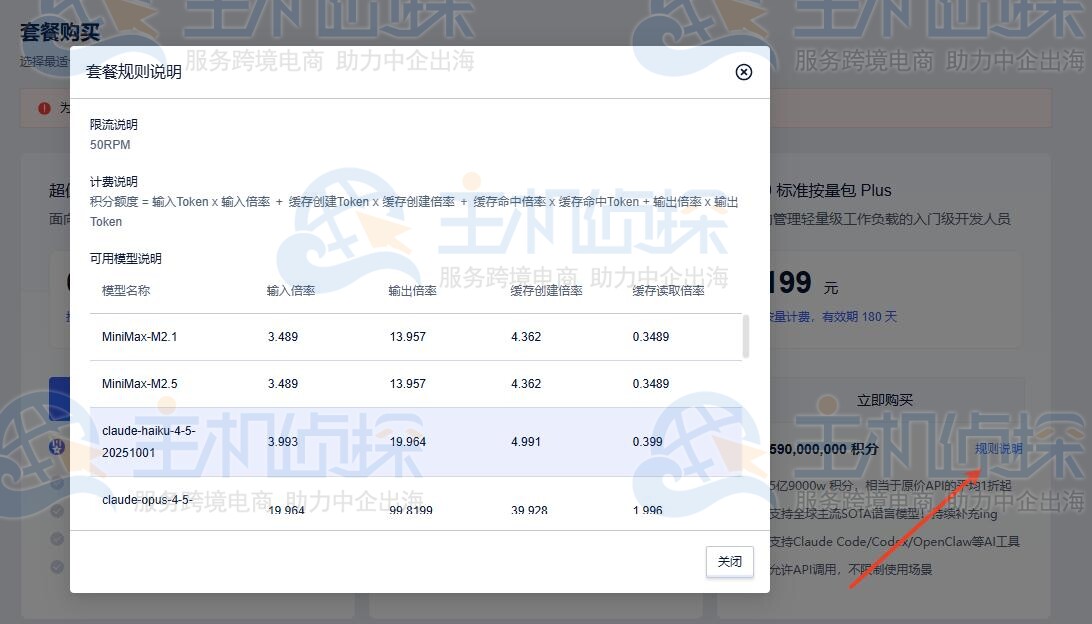Open the 规则说明 link
The width and height of the screenshot is (1092, 624).
click(999, 448)
